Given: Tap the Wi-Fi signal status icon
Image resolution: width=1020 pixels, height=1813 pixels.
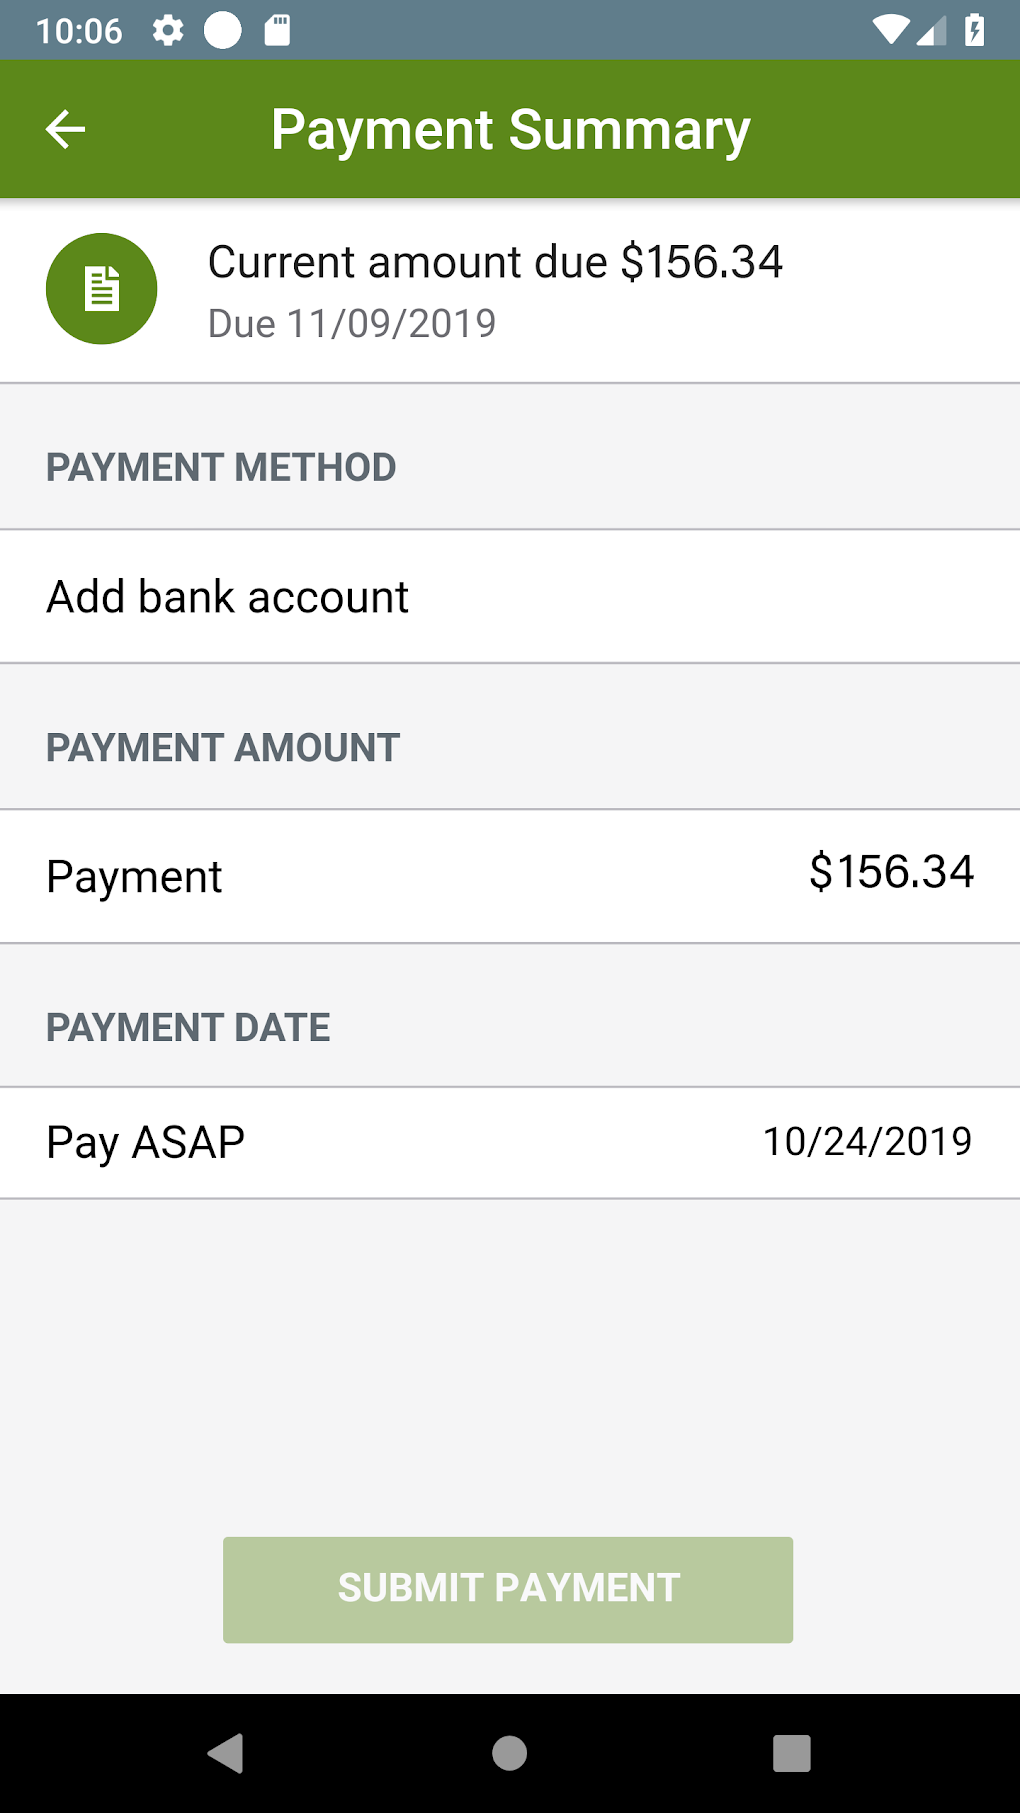Looking at the screenshot, I should tap(889, 30).
